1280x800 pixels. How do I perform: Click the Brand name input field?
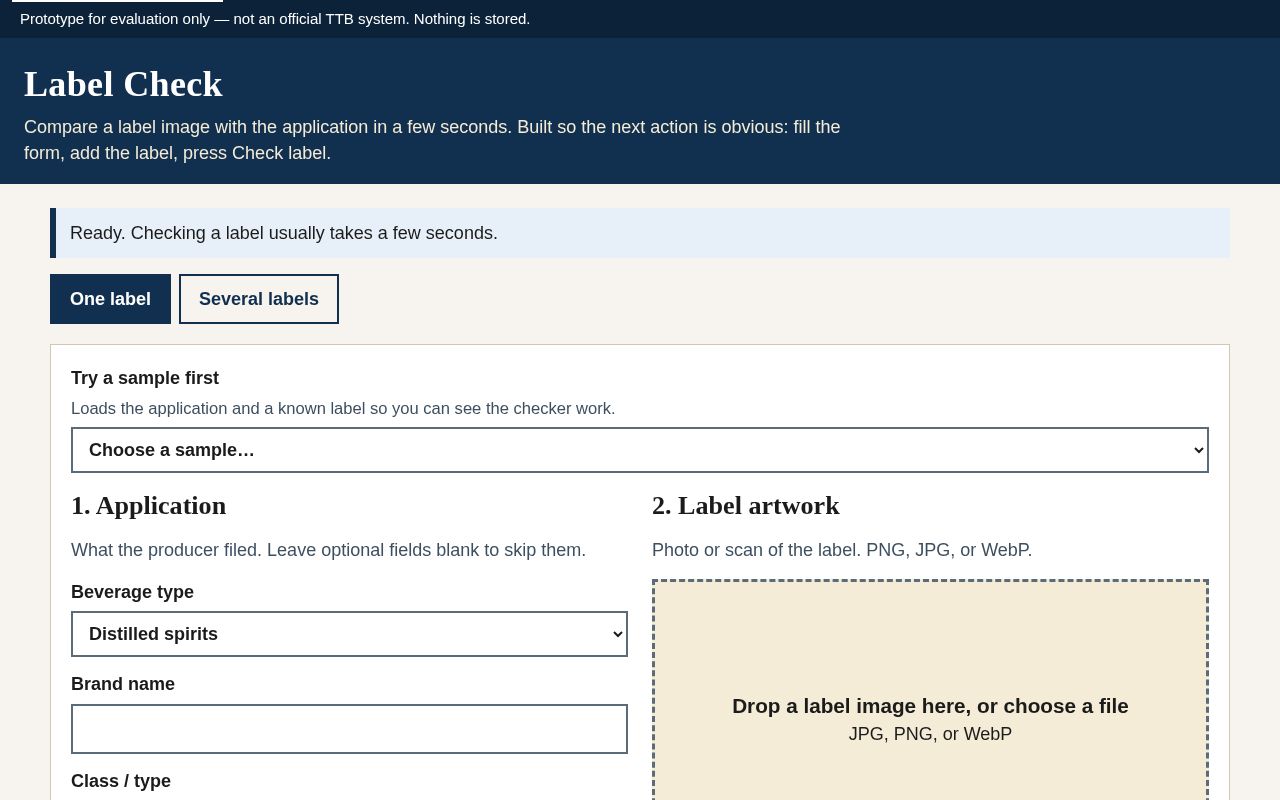(349, 729)
